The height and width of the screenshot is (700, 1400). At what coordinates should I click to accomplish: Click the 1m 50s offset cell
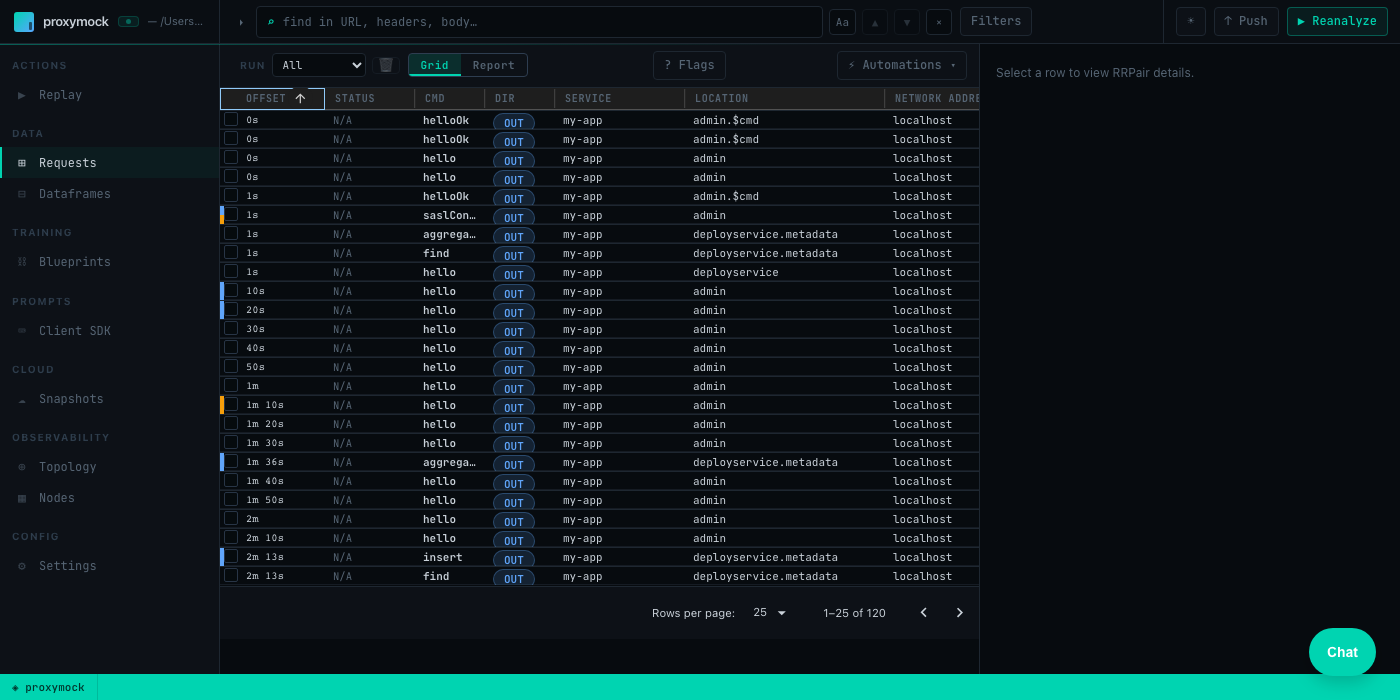(265, 500)
